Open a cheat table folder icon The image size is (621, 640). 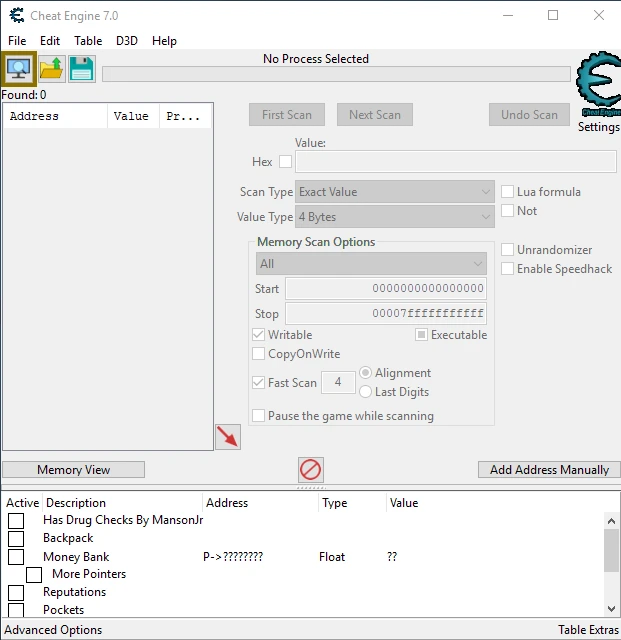[52, 69]
